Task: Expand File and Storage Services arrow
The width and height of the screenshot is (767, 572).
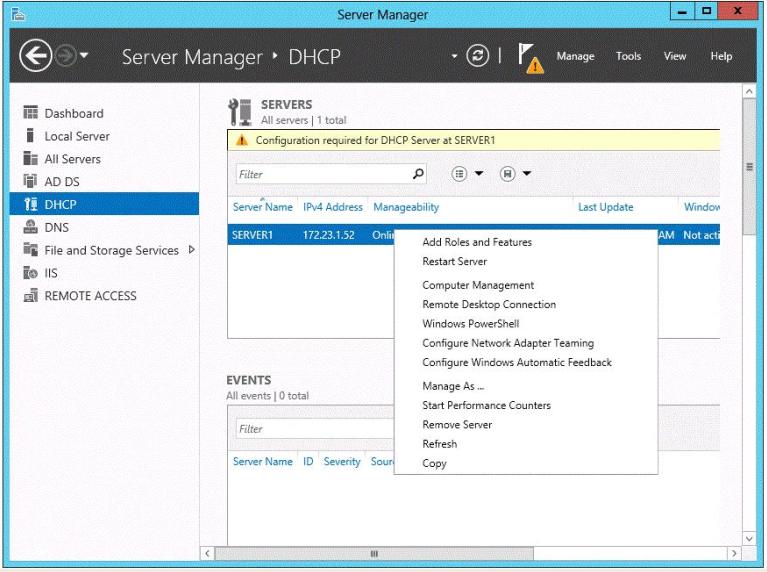Action: point(192,250)
